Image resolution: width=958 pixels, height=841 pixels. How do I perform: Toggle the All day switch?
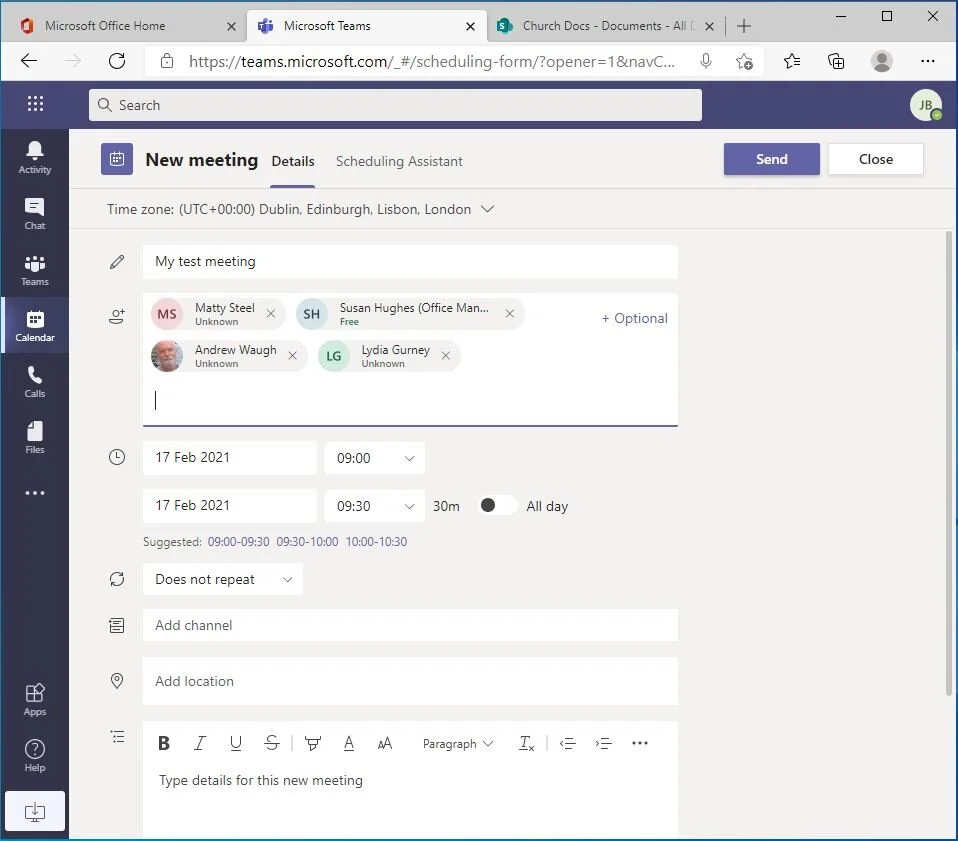pos(497,506)
